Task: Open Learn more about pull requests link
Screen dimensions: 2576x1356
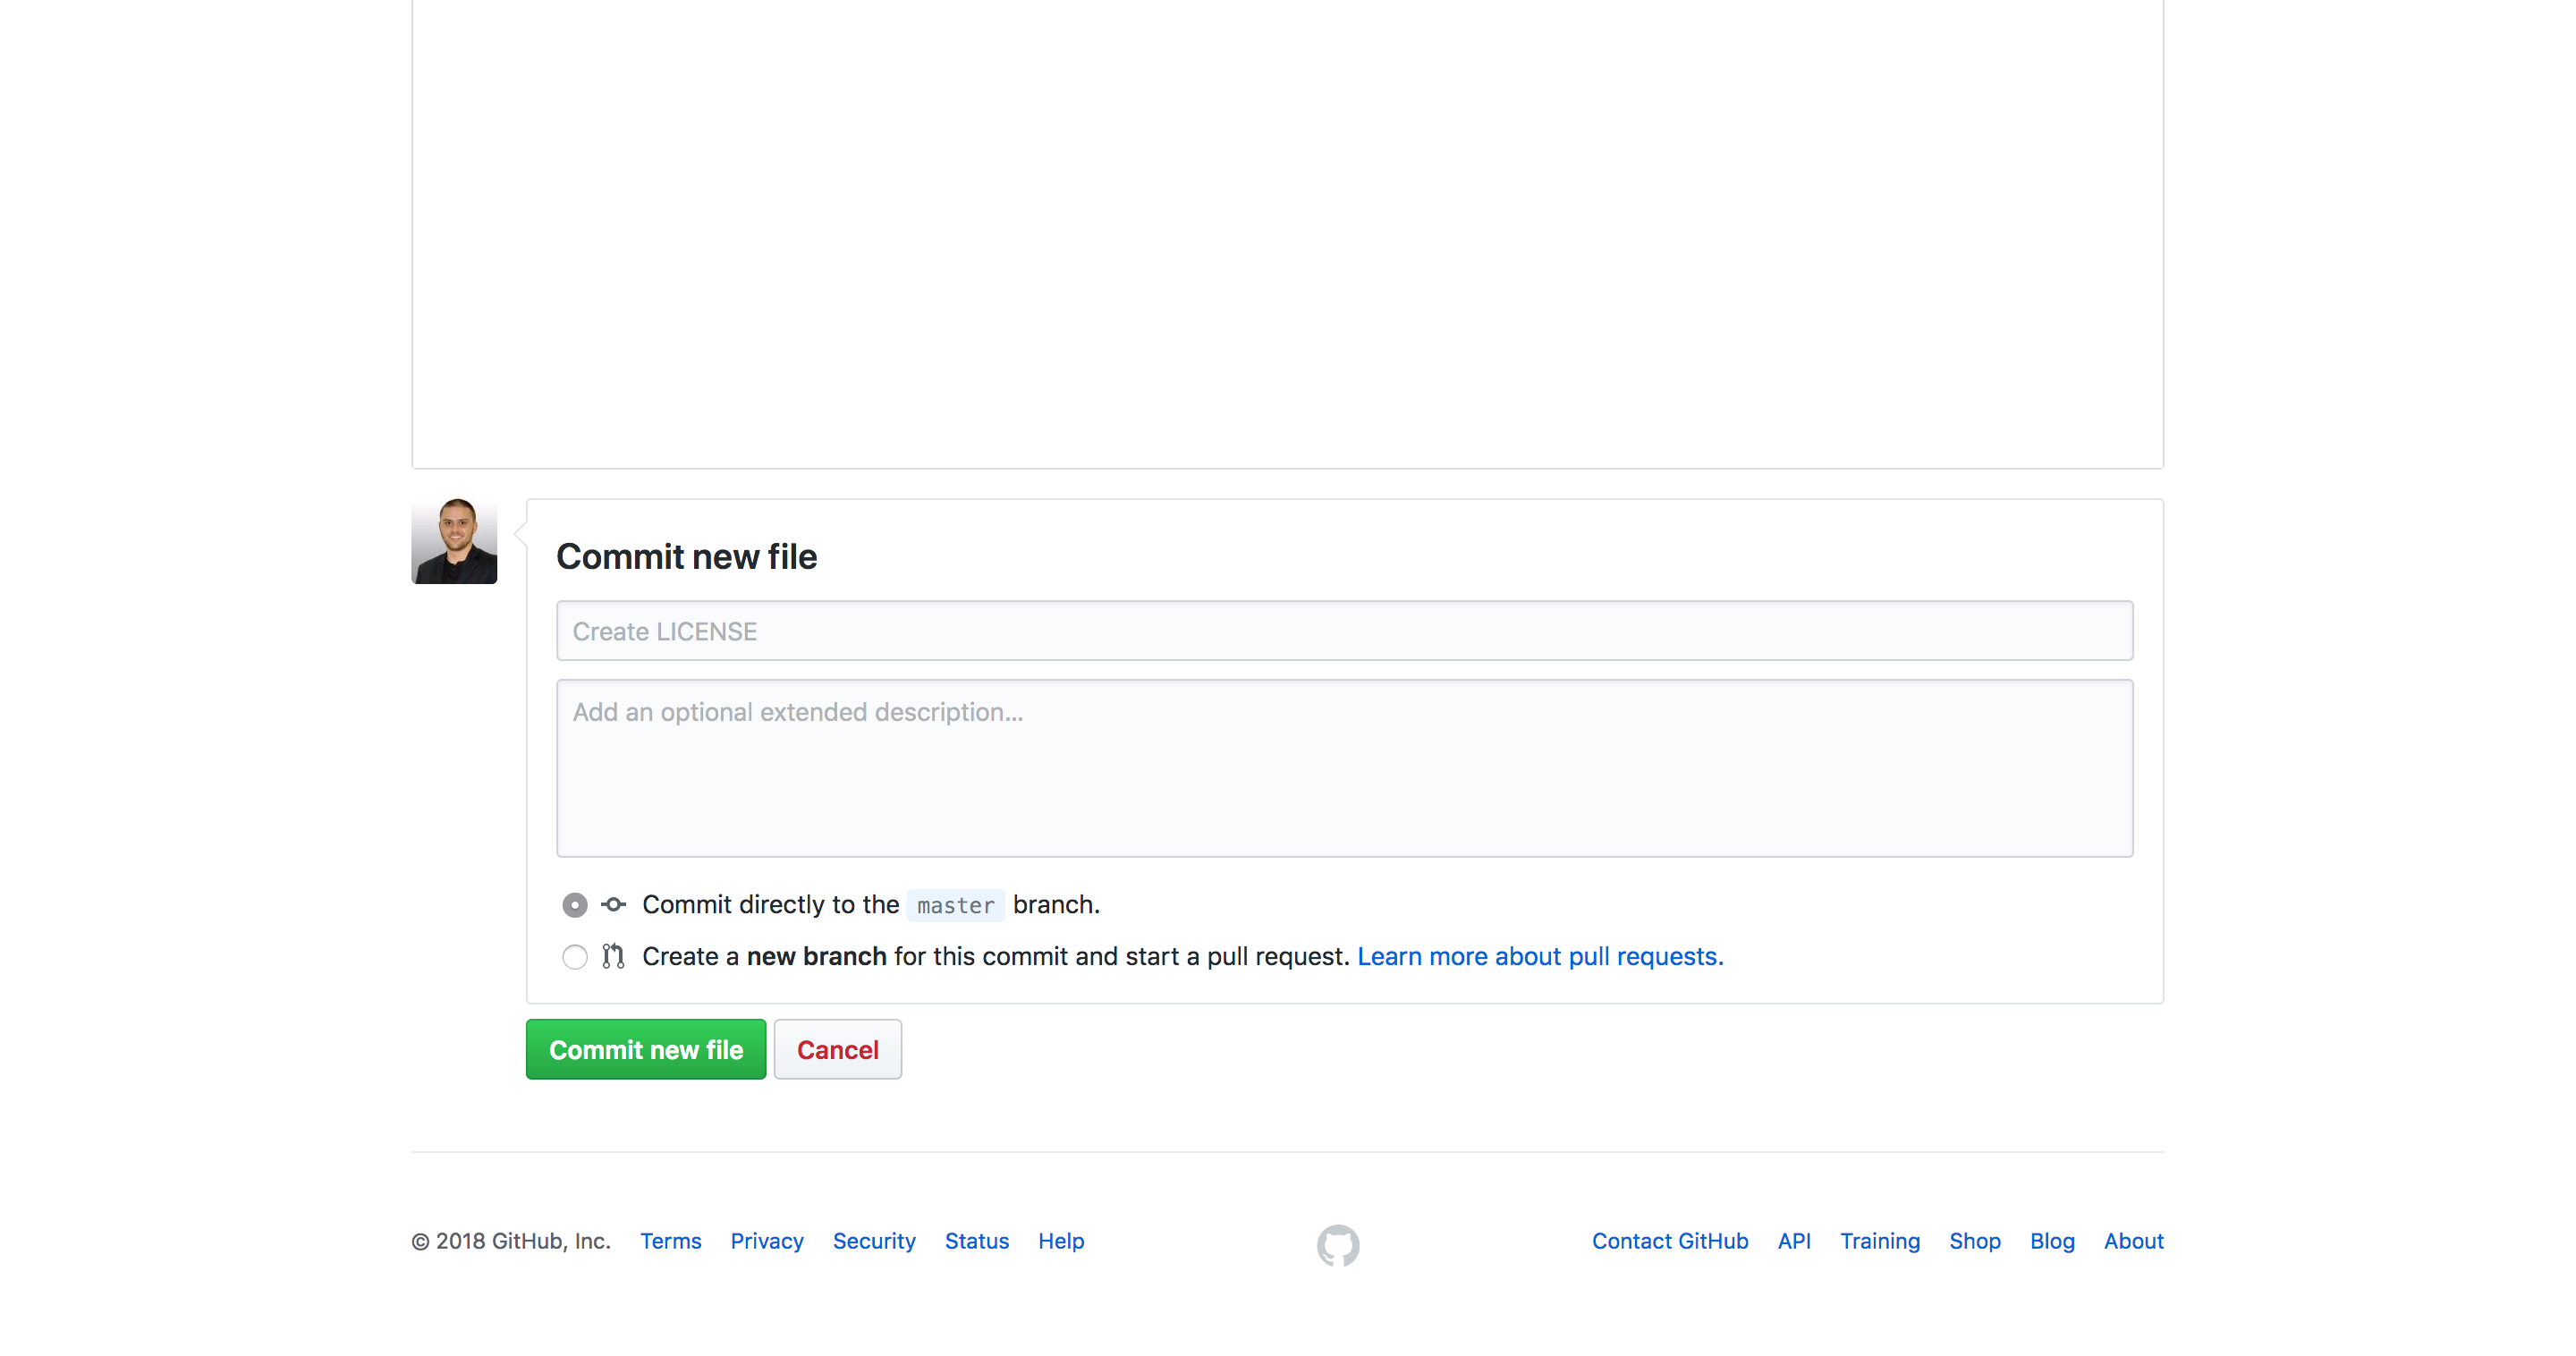Action: (1540, 956)
